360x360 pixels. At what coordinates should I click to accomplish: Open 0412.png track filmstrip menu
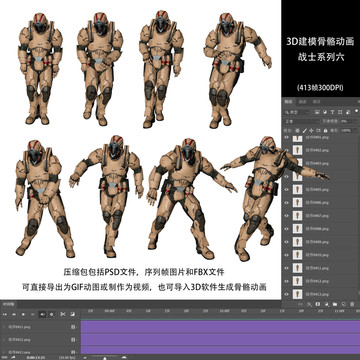(73, 340)
